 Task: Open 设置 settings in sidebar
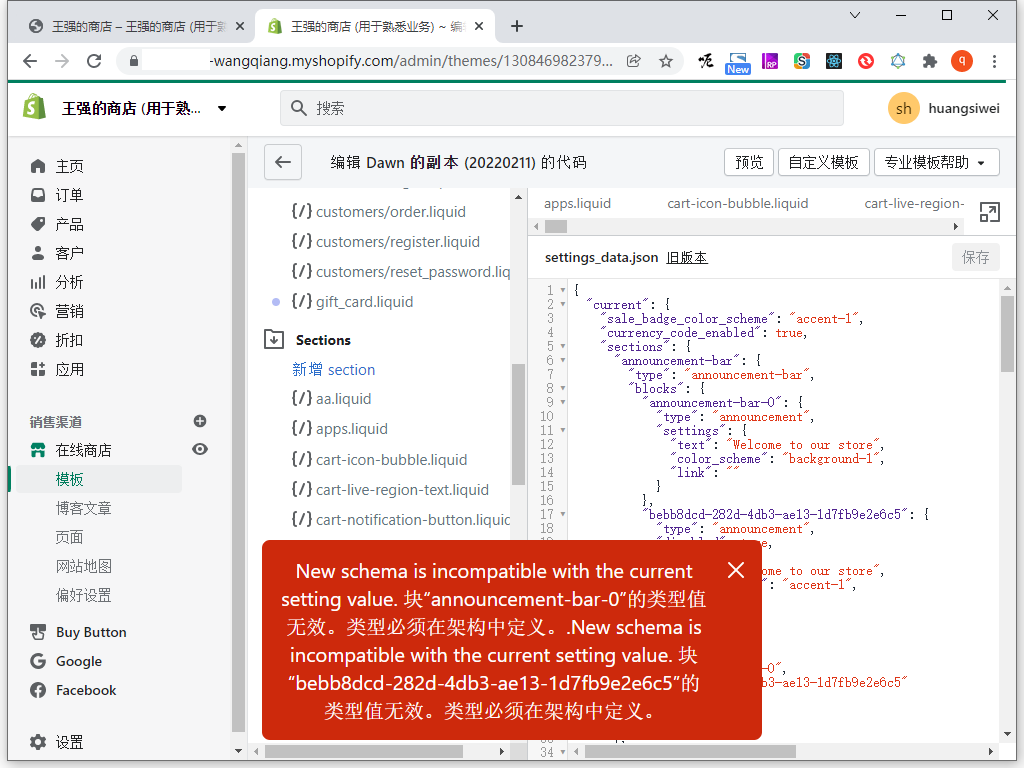click(x=69, y=742)
